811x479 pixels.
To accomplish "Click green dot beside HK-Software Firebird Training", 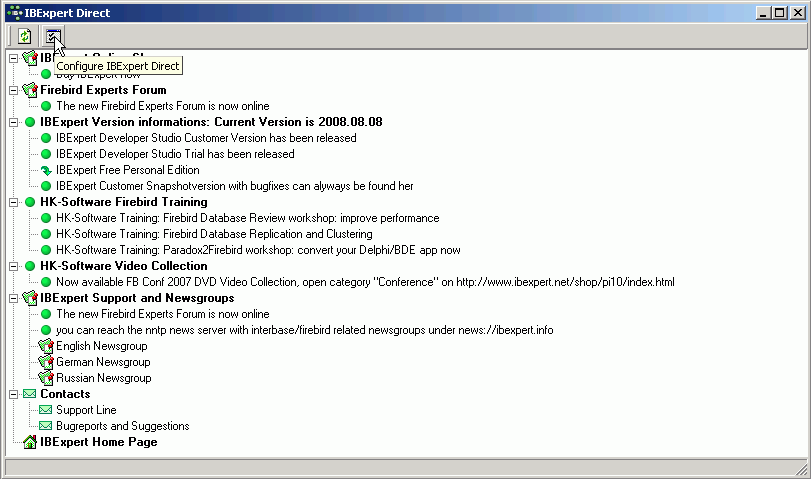I will [x=30, y=202].
